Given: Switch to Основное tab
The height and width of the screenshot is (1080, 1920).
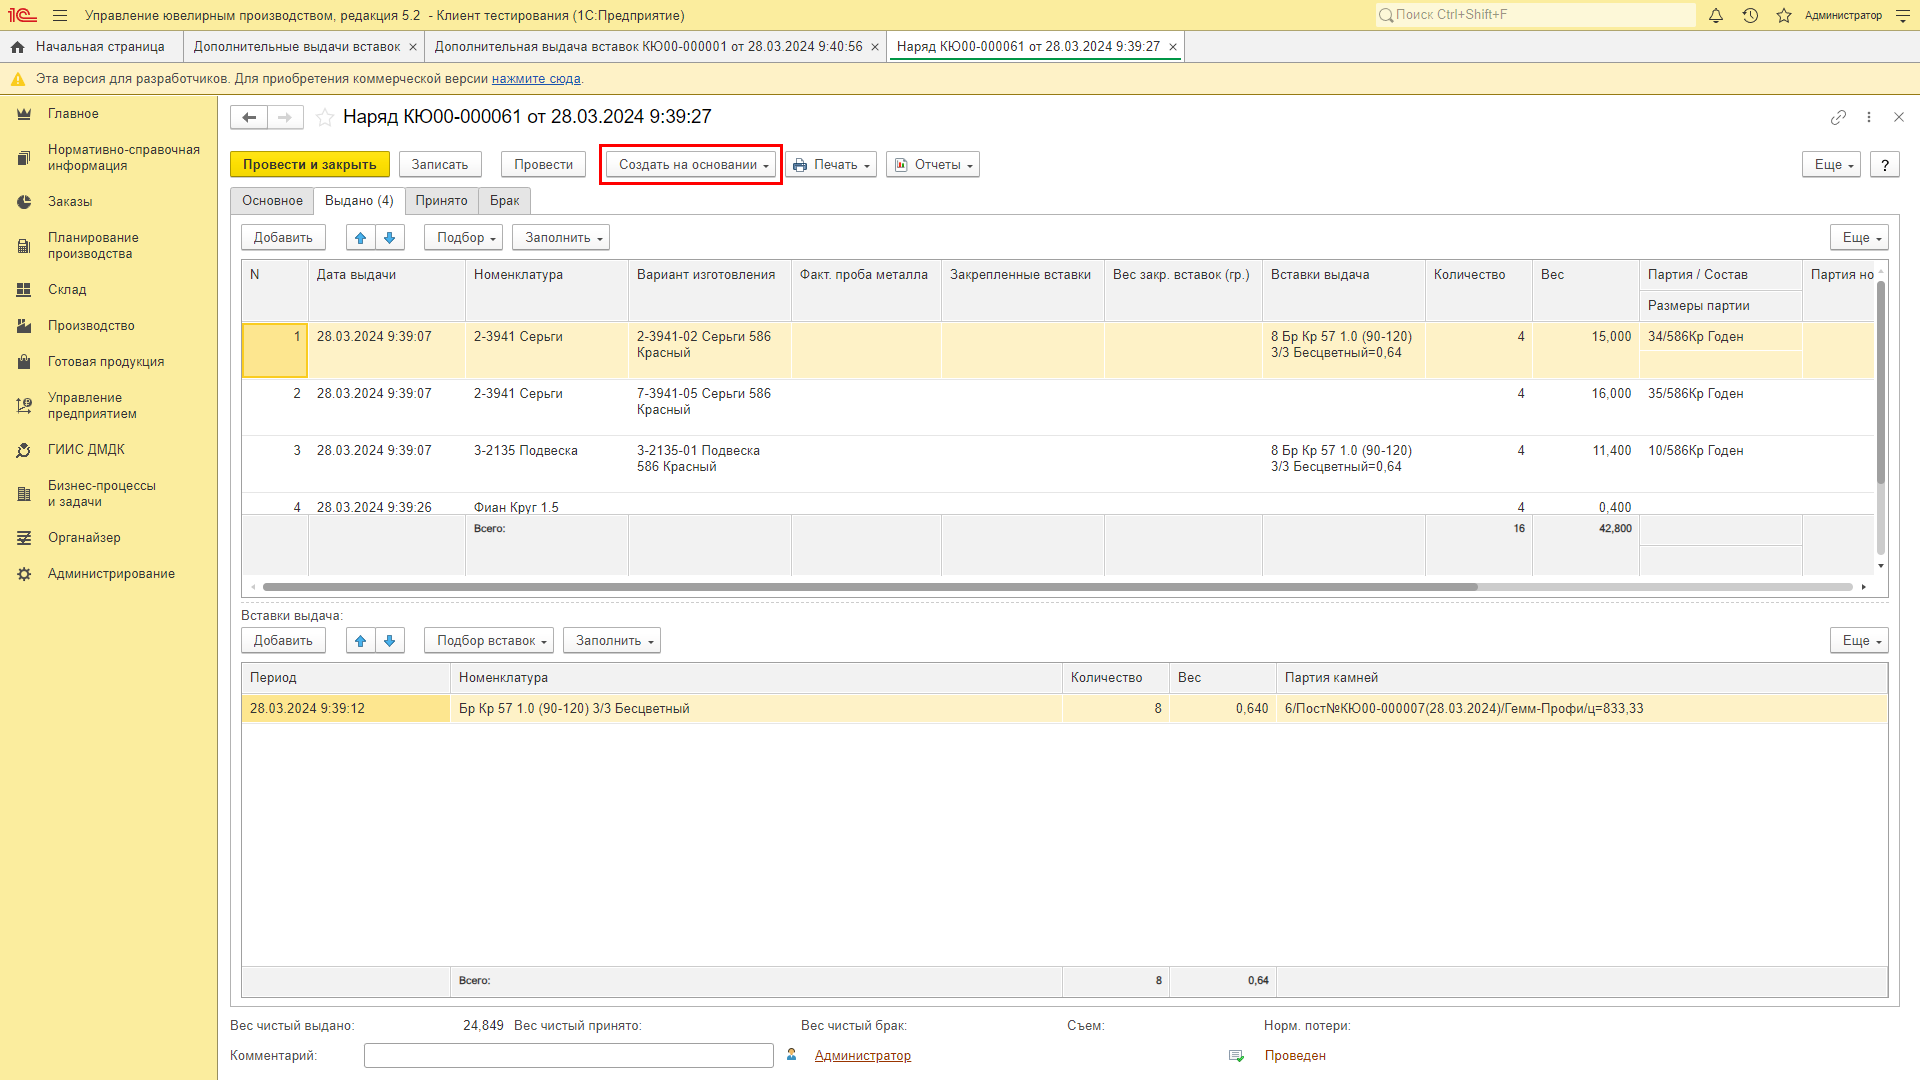Looking at the screenshot, I should 272,201.
